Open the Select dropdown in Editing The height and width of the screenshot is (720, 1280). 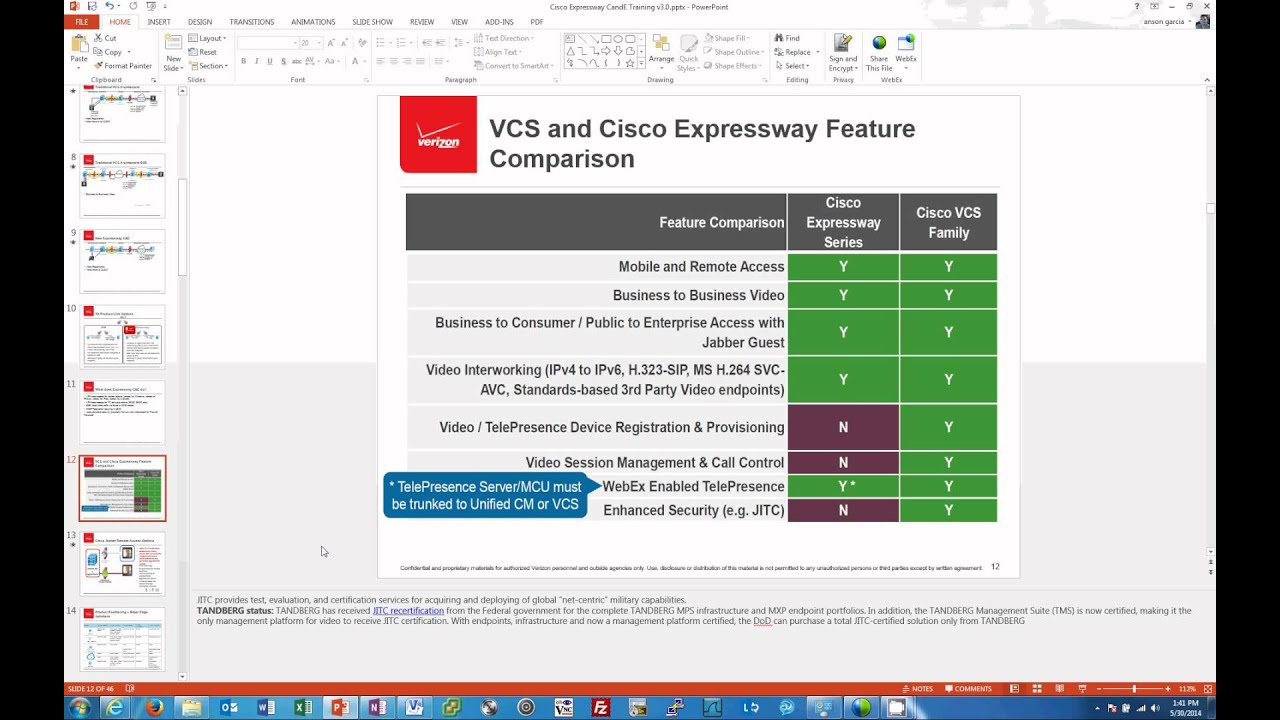coord(793,66)
